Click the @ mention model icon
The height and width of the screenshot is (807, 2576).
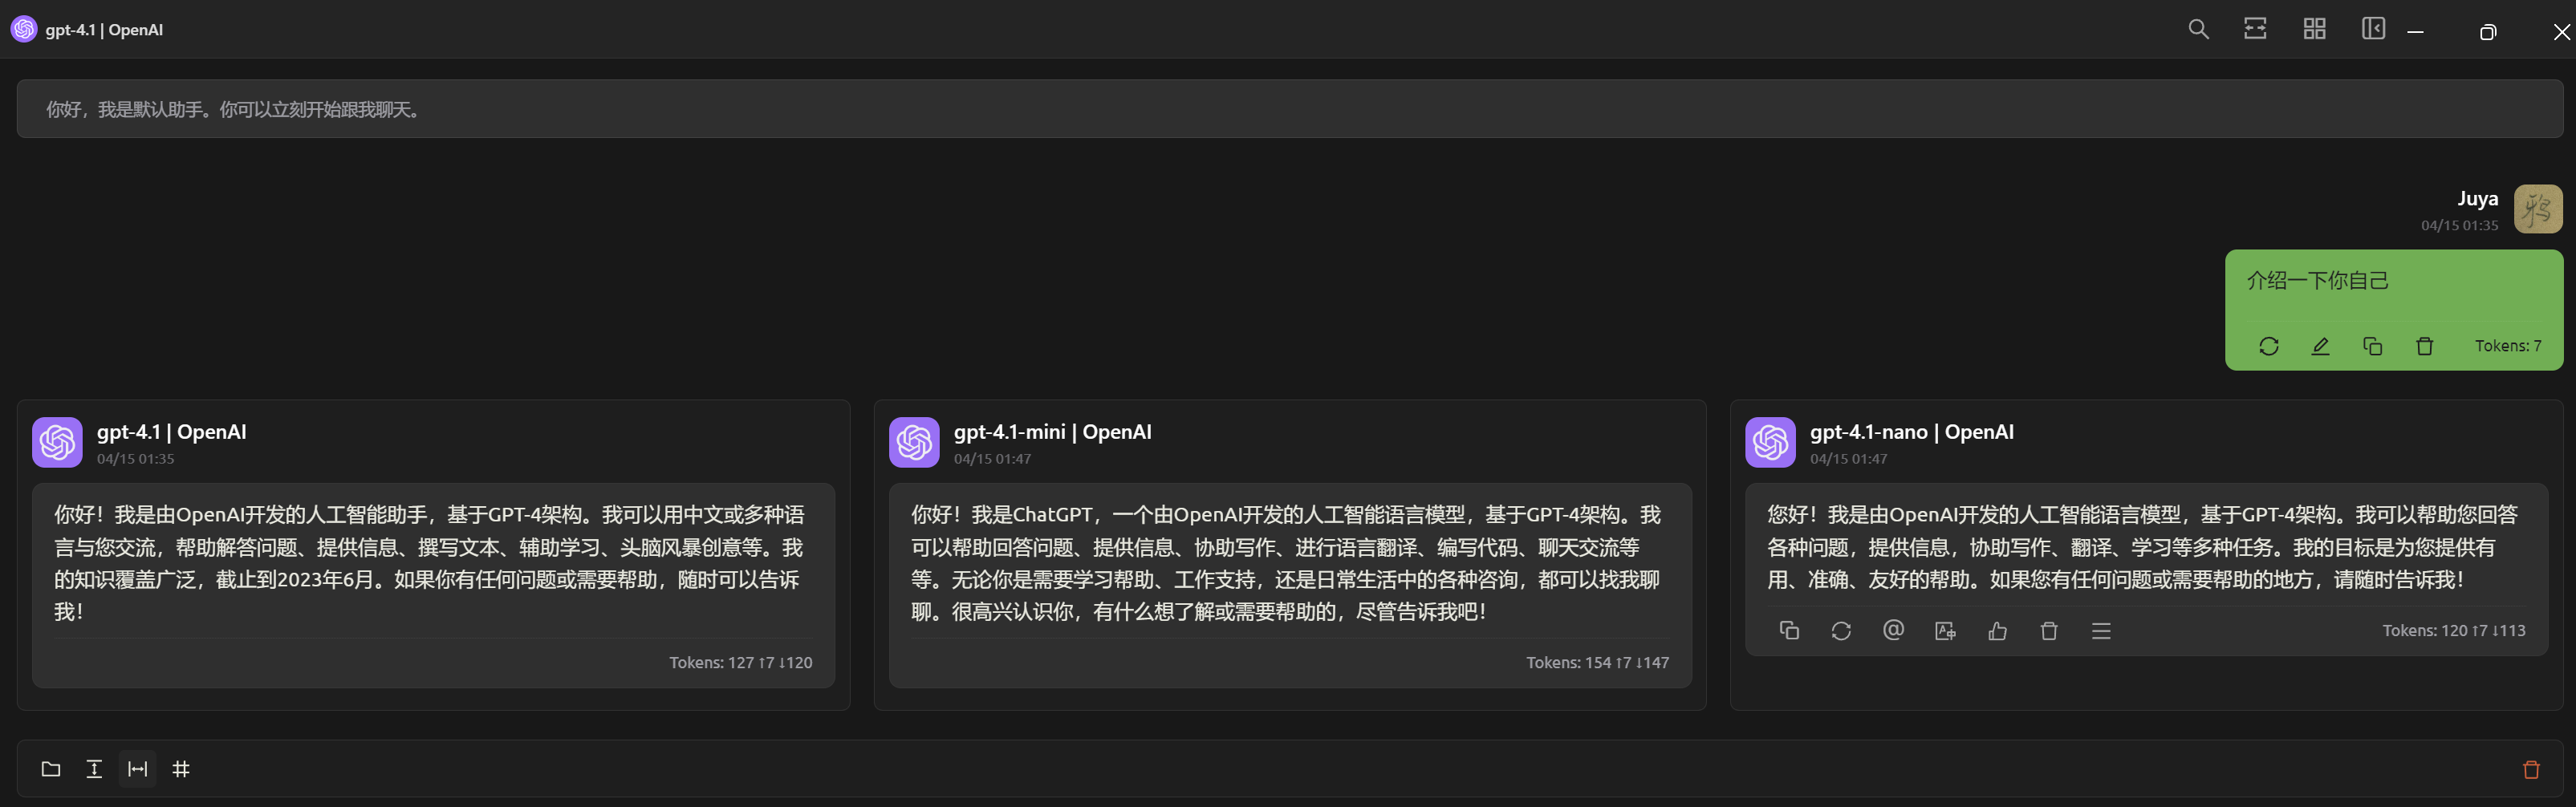point(1893,630)
